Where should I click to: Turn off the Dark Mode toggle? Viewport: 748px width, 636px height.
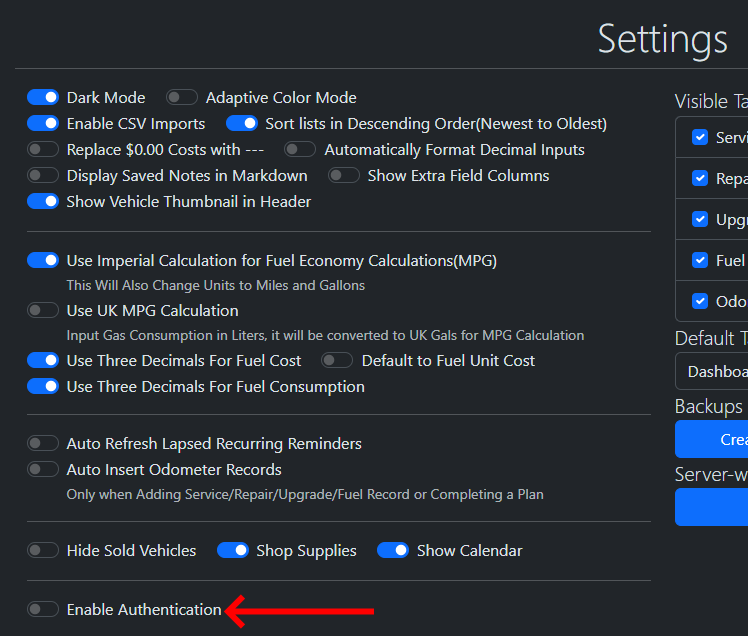pyautogui.click(x=43, y=98)
